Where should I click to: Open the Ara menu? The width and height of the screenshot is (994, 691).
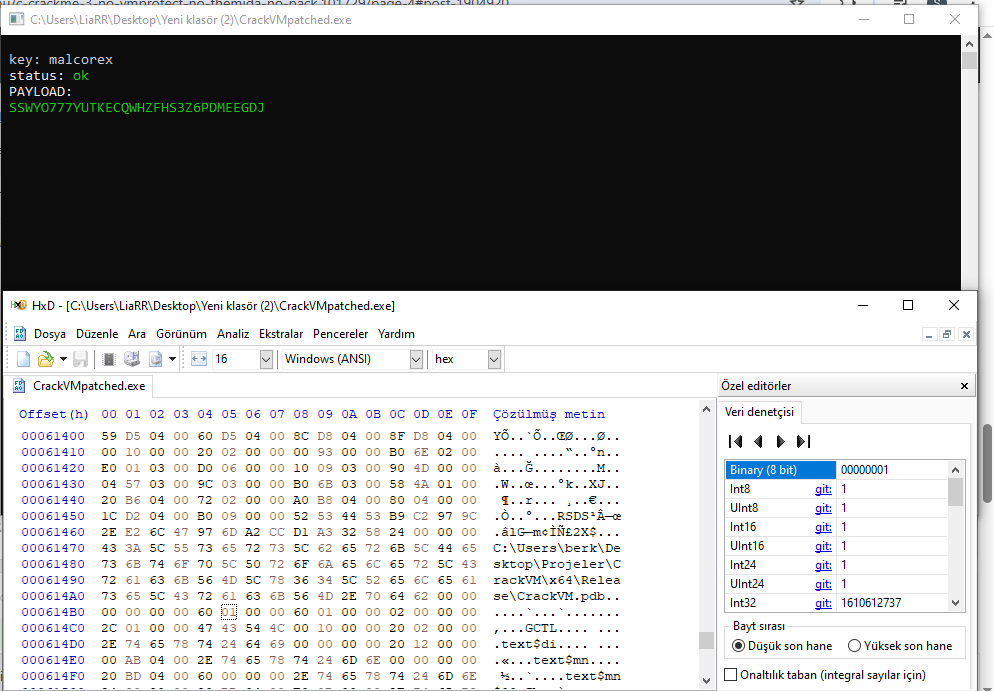[137, 334]
